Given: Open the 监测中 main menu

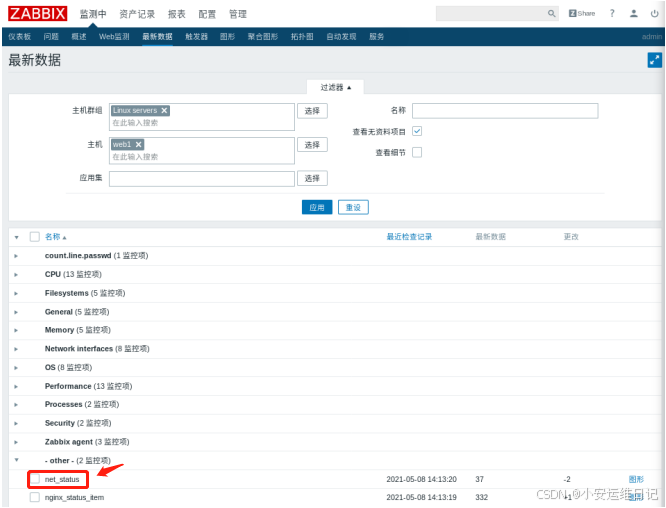Looking at the screenshot, I should pyautogui.click(x=93, y=14).
